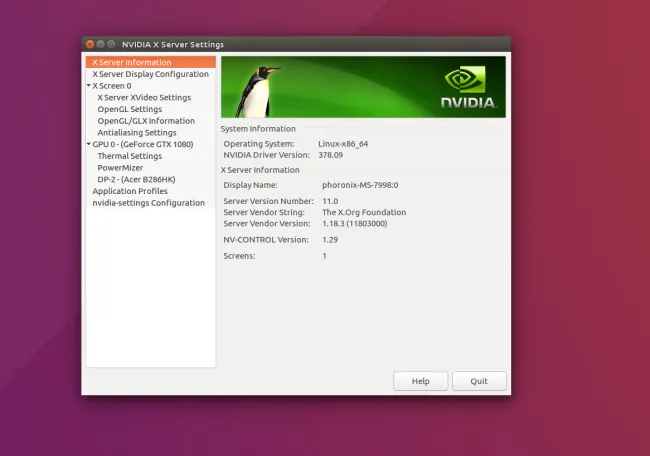Select the X Screen 0 entry
This screenshot has width=650, height=456.
tap(112, 86)
